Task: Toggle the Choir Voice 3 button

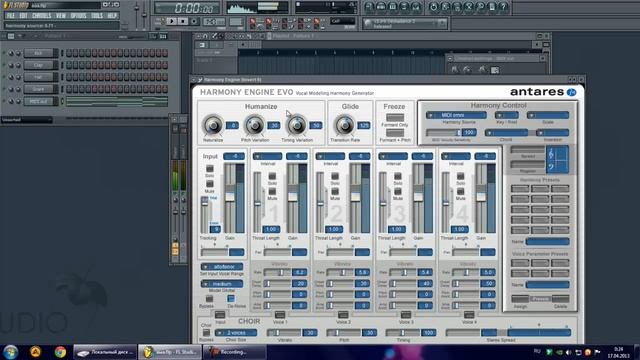Action: [x=405, y=315]
